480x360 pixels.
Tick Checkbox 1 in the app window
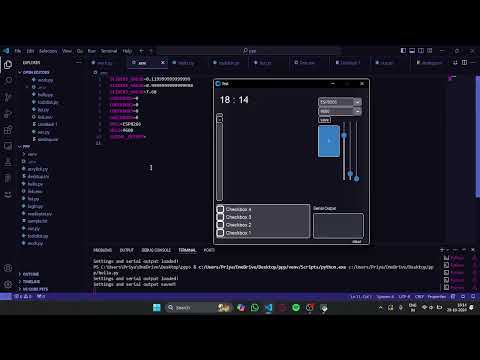[x=220, y=233]
